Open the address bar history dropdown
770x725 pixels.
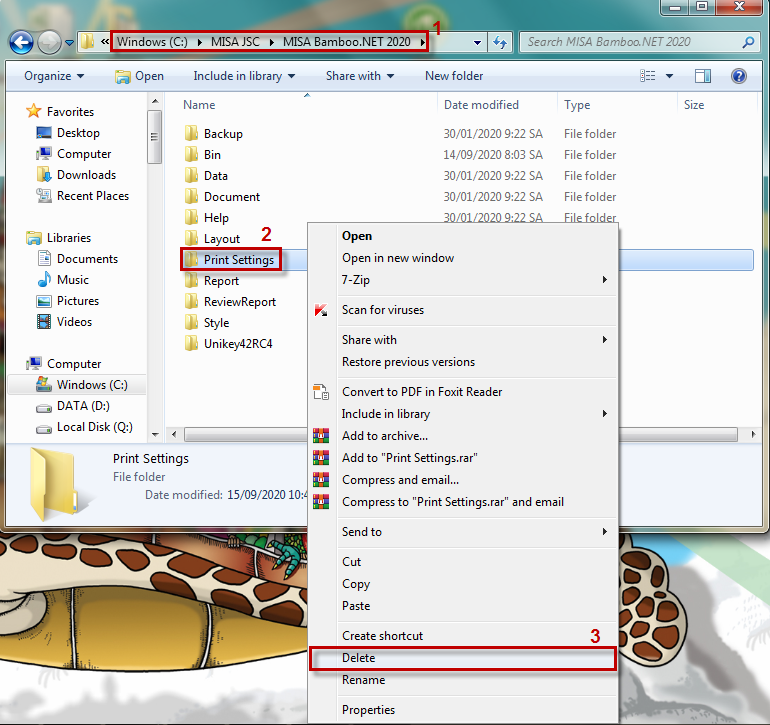[x=477, y=43]
